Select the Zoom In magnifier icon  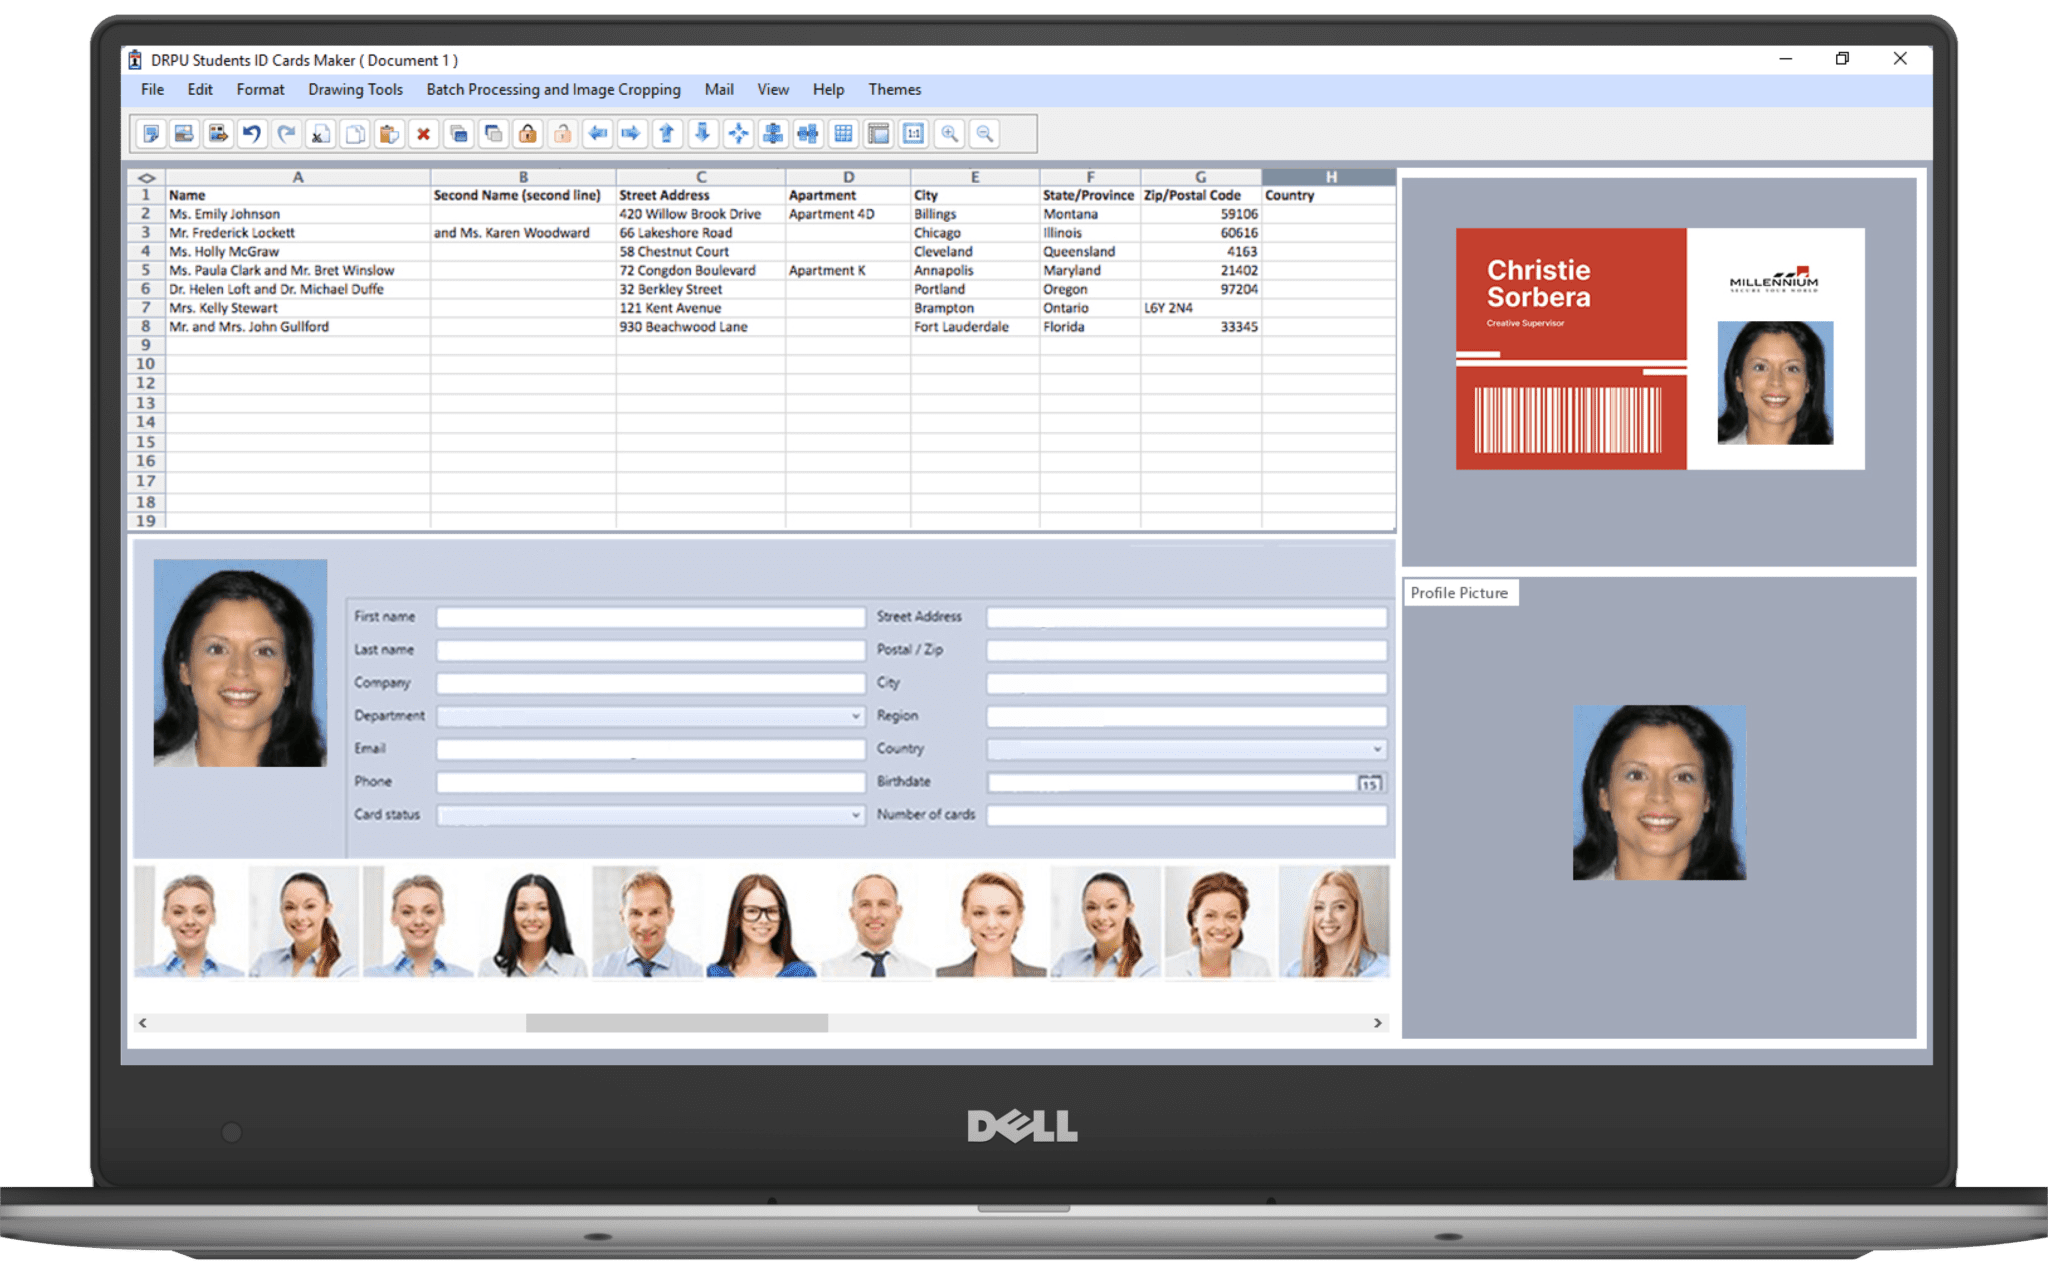pos(947,133)
